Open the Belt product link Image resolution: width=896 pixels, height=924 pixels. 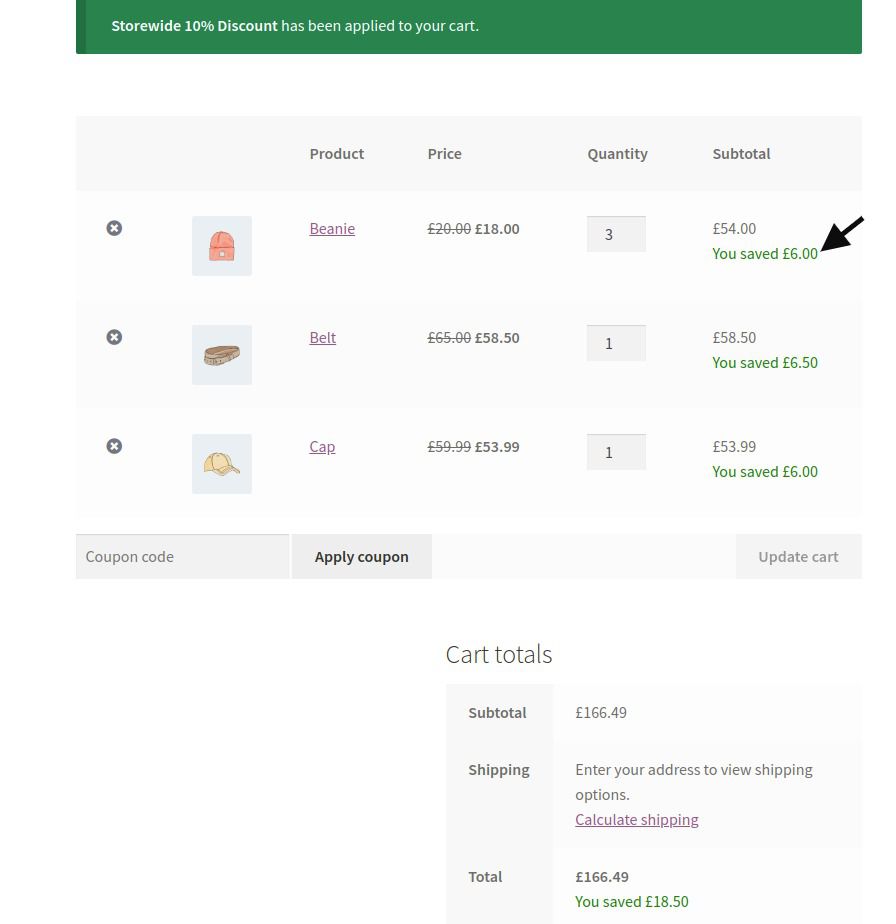[x=323, y=338]
